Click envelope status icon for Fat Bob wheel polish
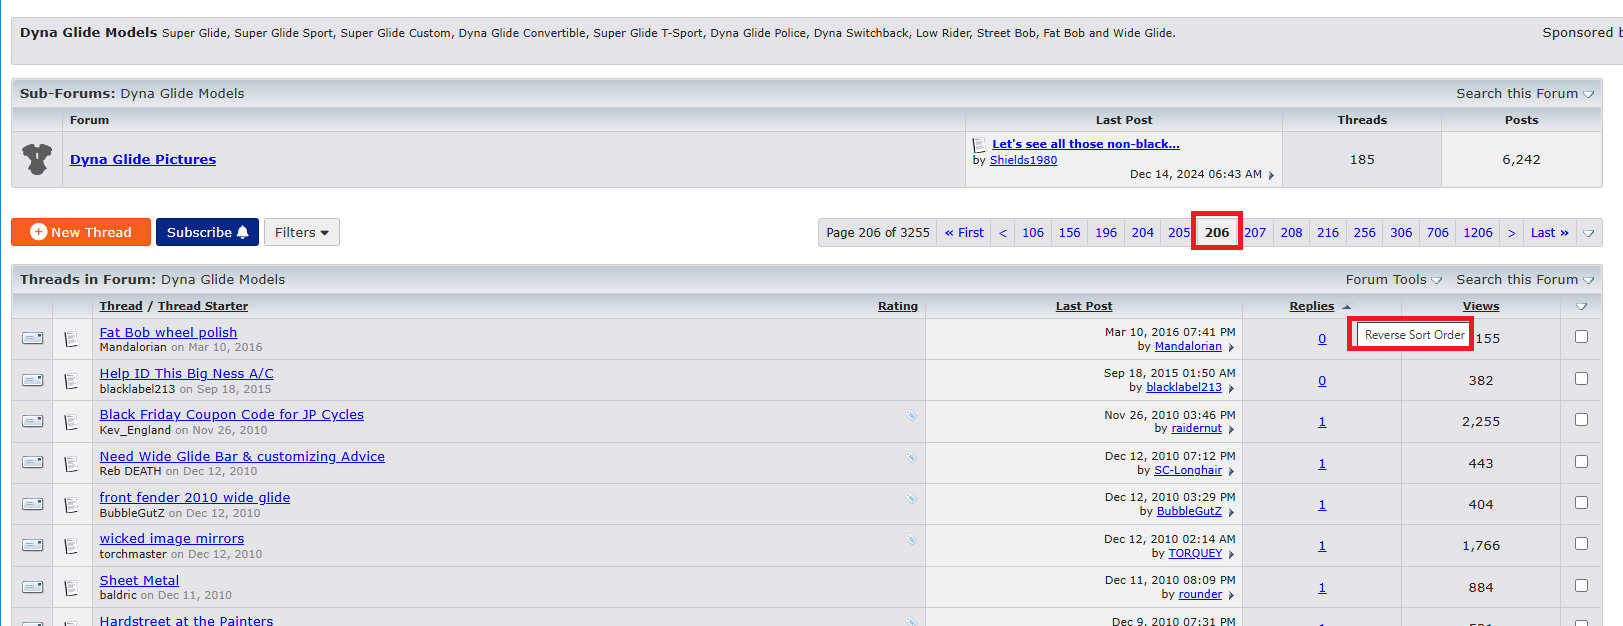1623x626 pixels. (33, 339)
